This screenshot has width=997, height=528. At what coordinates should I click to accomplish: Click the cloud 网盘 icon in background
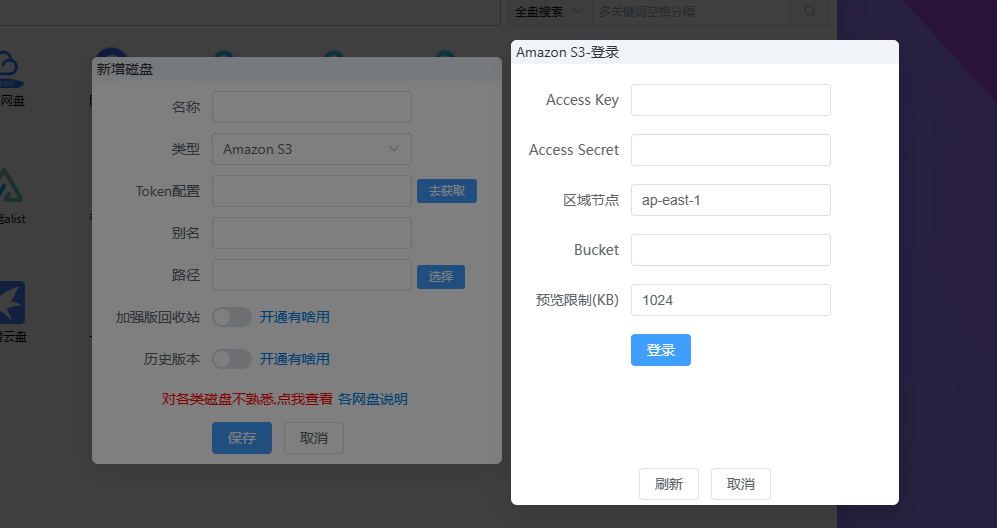tap(11, 69)
